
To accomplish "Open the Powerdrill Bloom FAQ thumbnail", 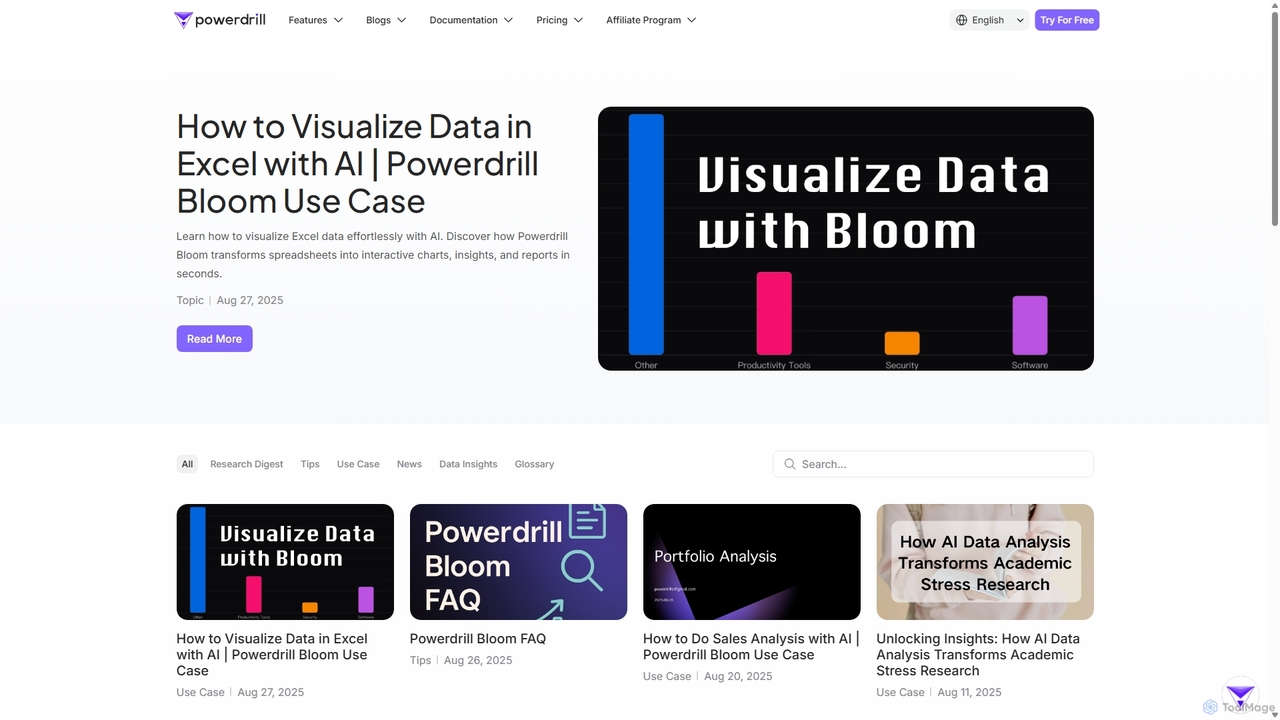I will 519,562.
